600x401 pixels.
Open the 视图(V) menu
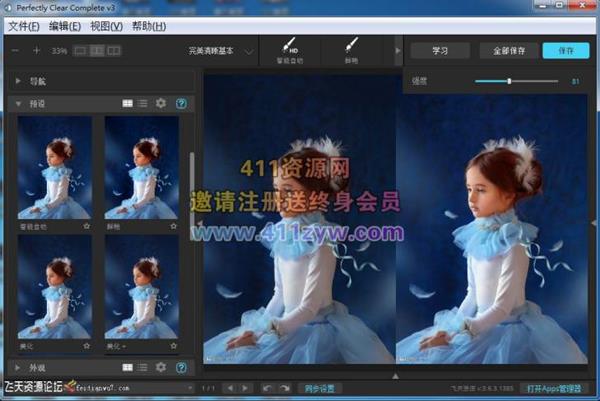pyautogui.click(x=106, y=25)
